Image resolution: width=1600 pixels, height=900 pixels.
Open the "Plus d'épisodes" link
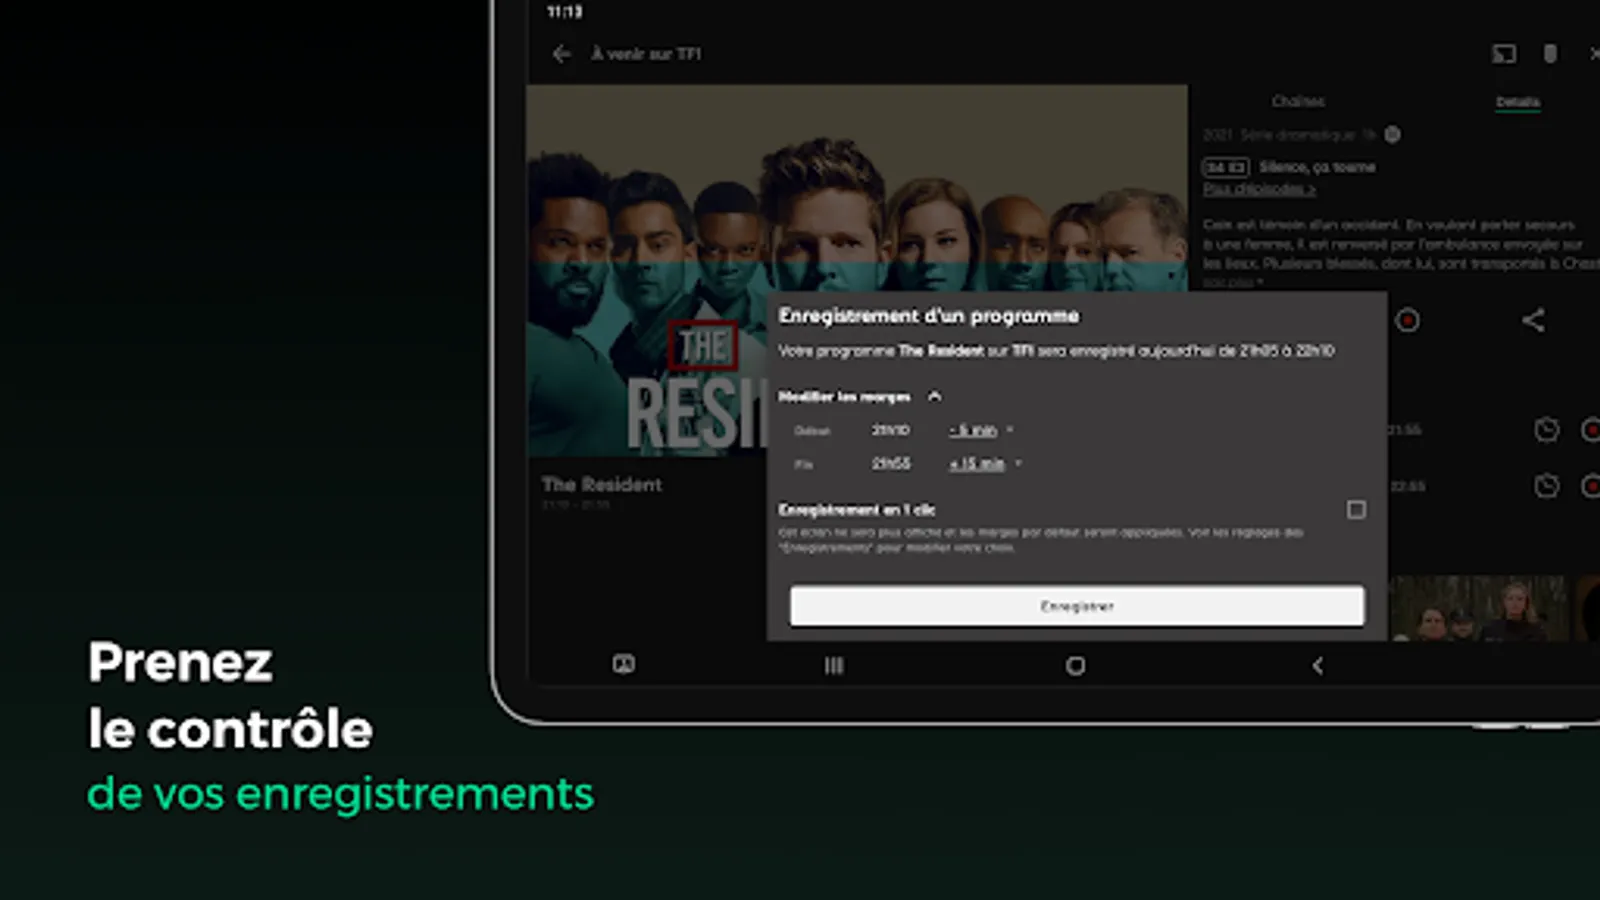(1259, 189)
